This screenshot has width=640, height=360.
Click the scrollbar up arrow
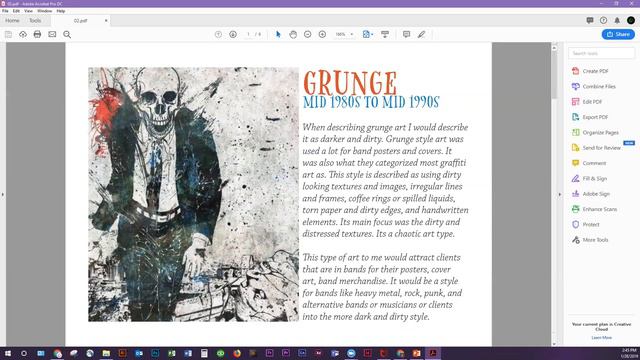click(x=554, y=48)
